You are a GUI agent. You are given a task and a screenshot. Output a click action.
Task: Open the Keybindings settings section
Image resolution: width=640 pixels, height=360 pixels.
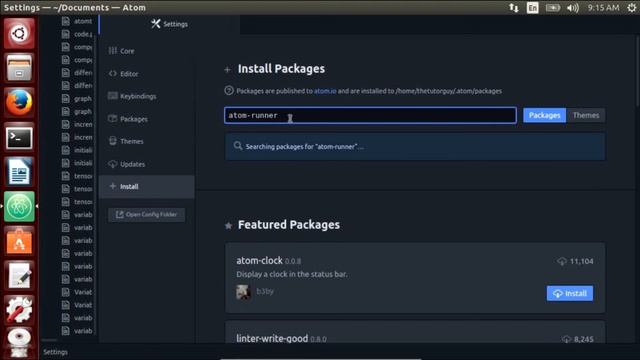(x=132, y=96)
